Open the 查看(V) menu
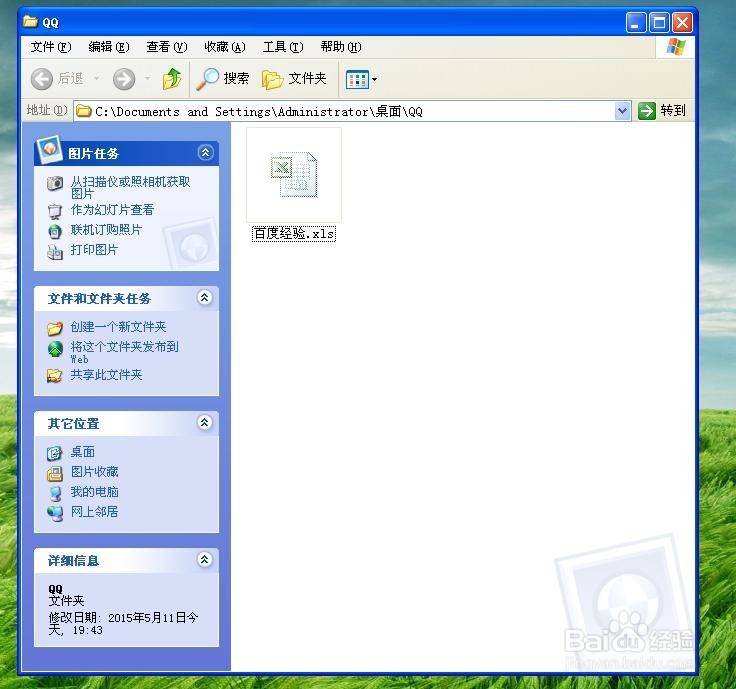This screenshot has width=736, height=689. coord(167,47)
